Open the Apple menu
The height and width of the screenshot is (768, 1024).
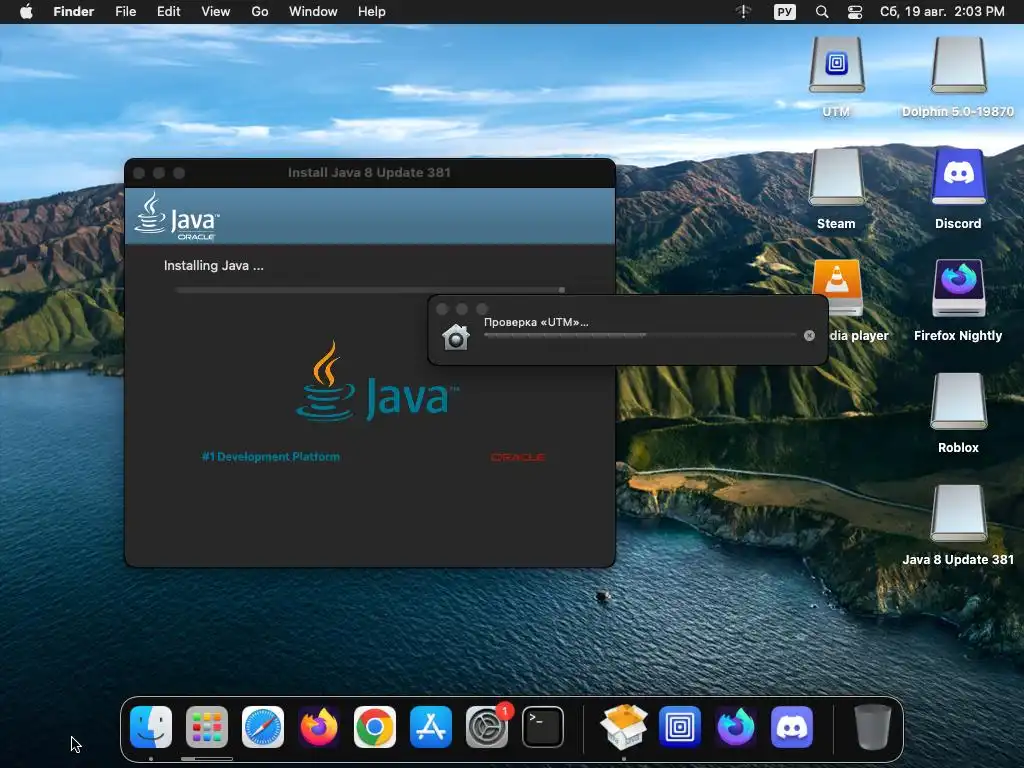[26, 12]
